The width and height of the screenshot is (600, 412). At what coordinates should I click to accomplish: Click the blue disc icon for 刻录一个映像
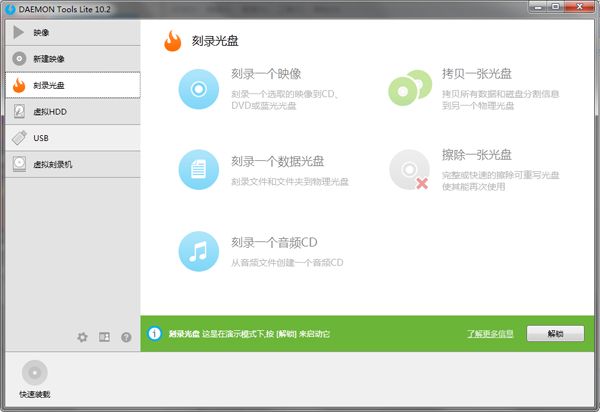coord(199,89)
